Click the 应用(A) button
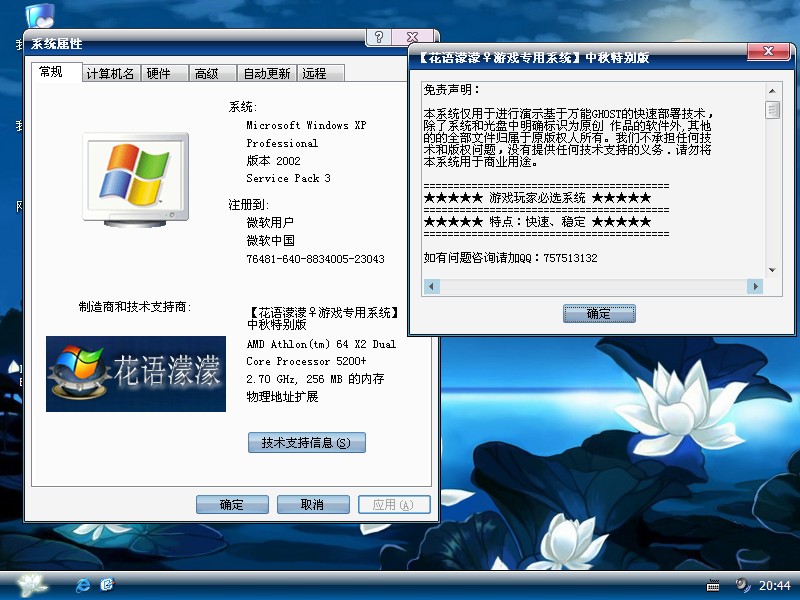800x600 pixels. (x=394, y=505)
